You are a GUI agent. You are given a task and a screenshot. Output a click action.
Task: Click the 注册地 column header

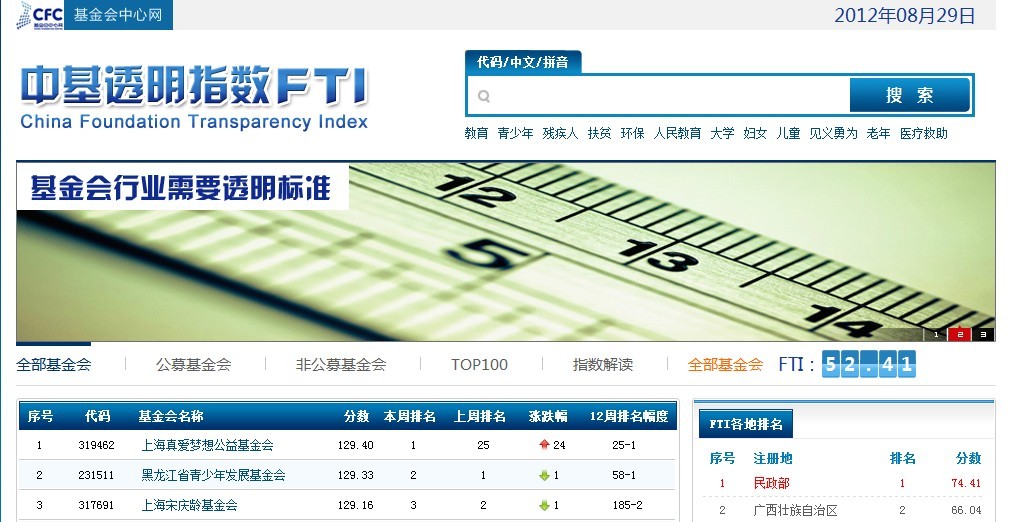click(x=773, y=458)
